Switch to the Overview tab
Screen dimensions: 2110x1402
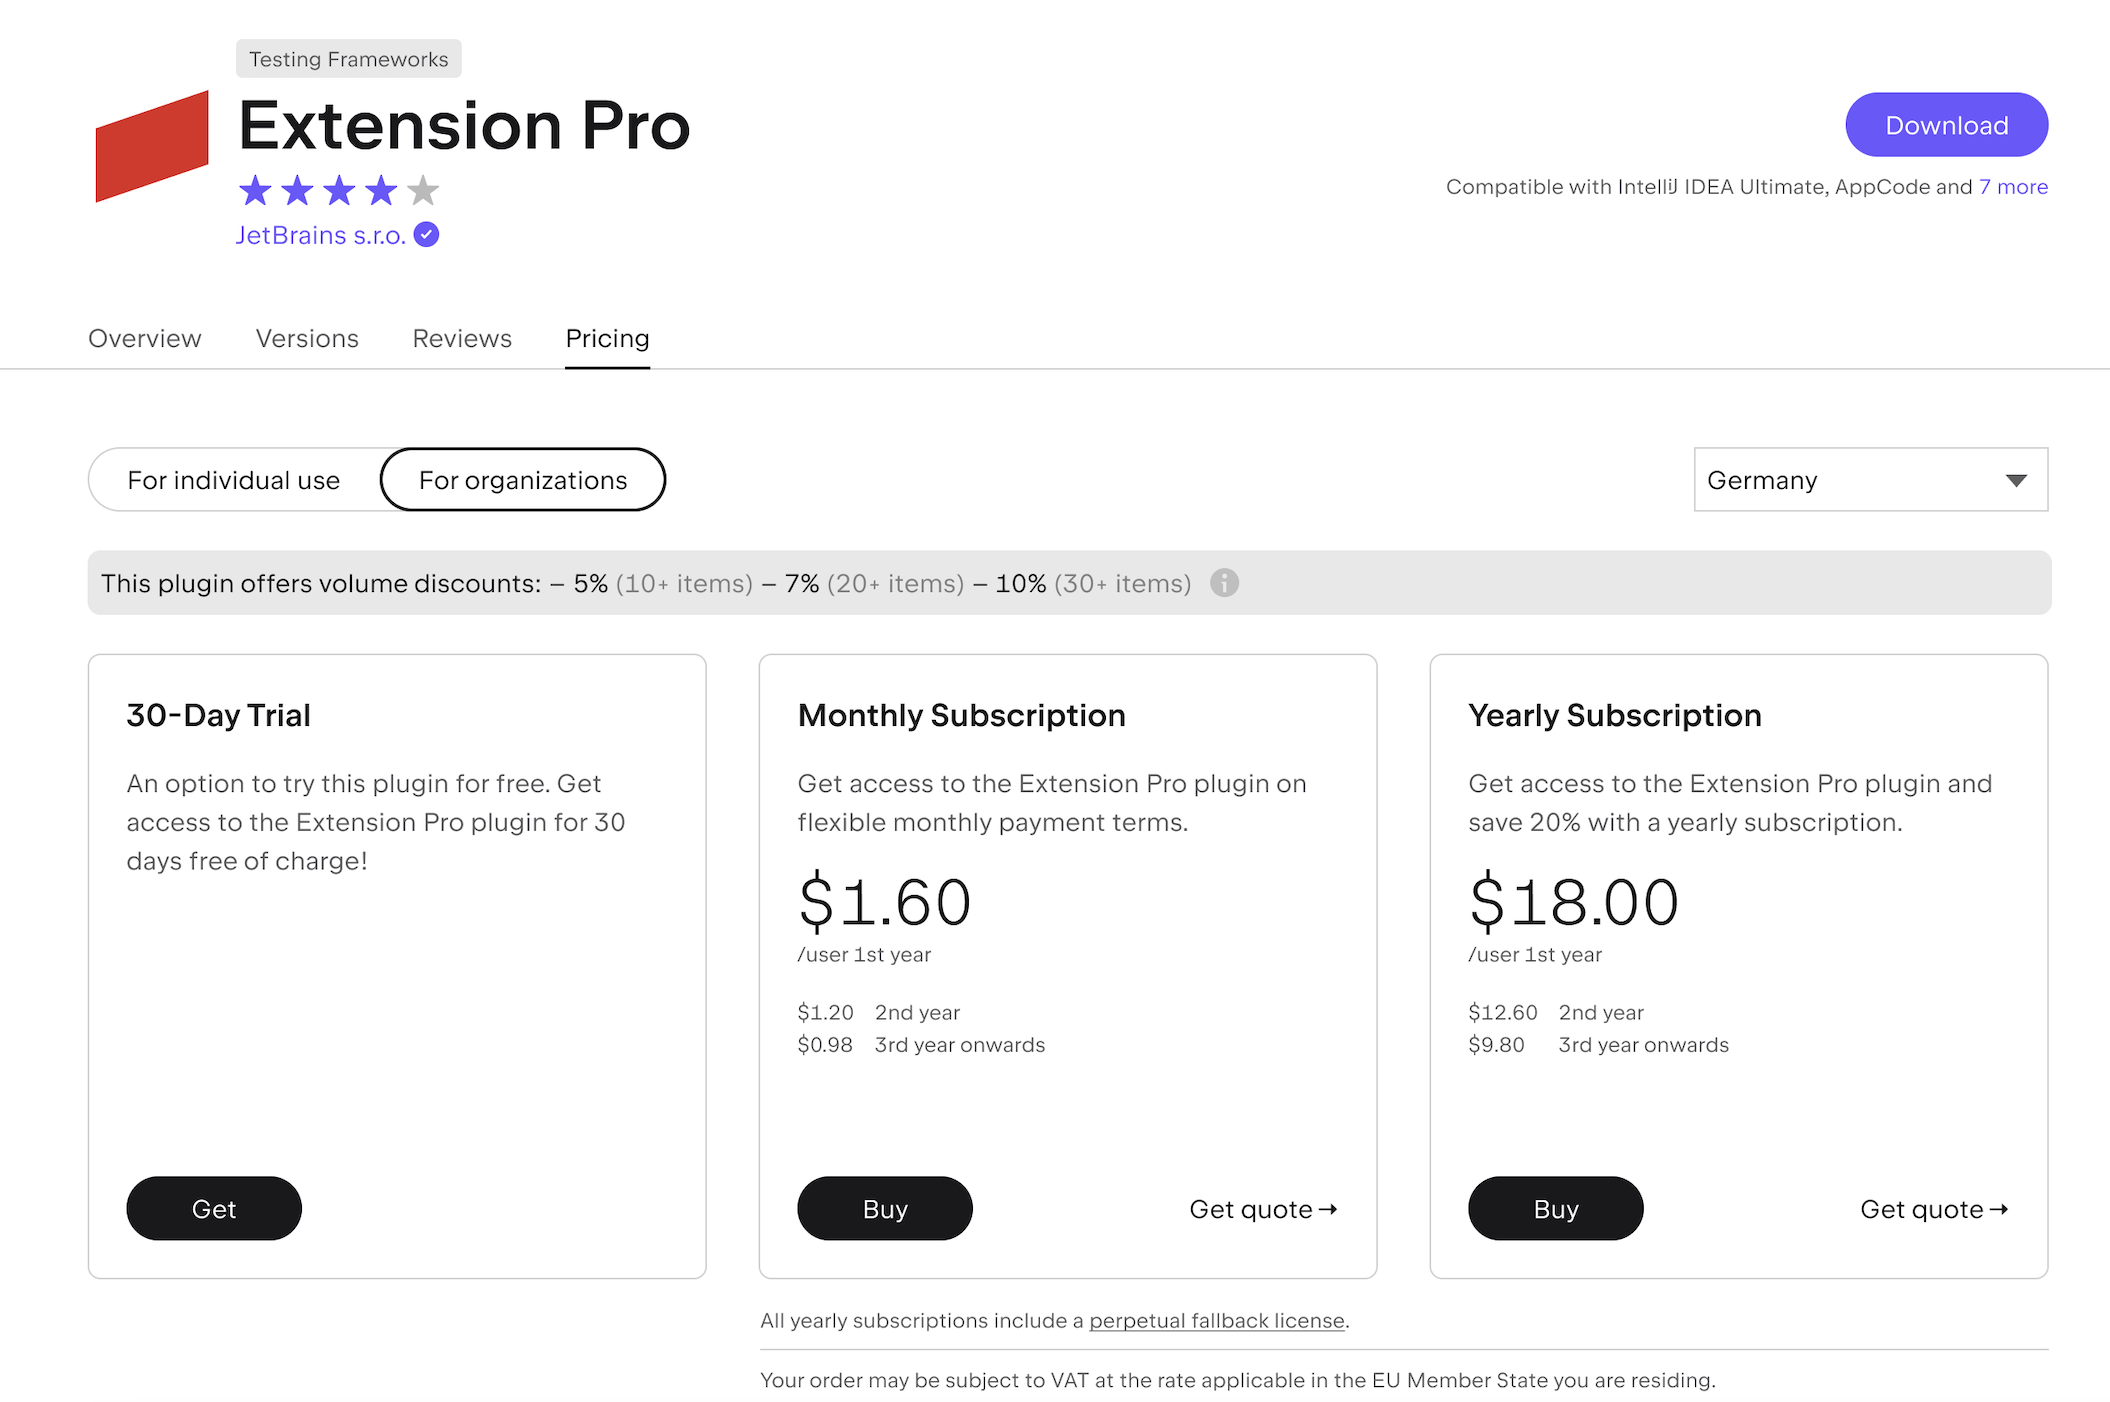tap(144, 336)
